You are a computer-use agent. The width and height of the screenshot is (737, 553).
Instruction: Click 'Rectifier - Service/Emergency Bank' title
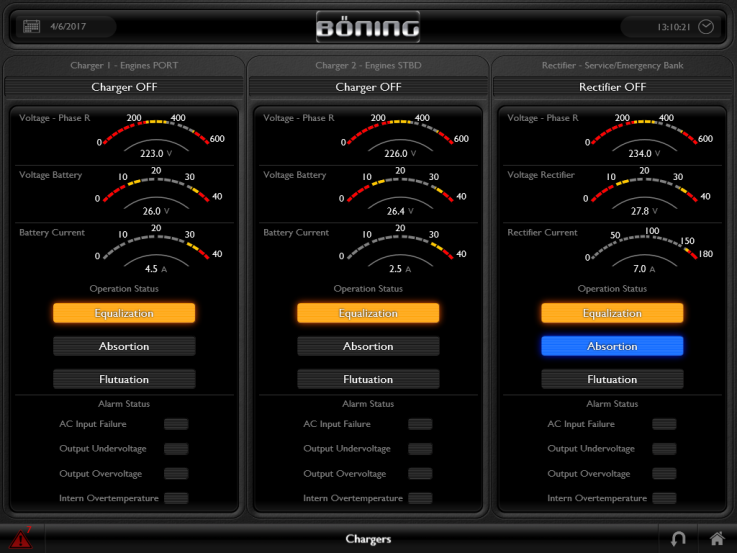point(612,65)
